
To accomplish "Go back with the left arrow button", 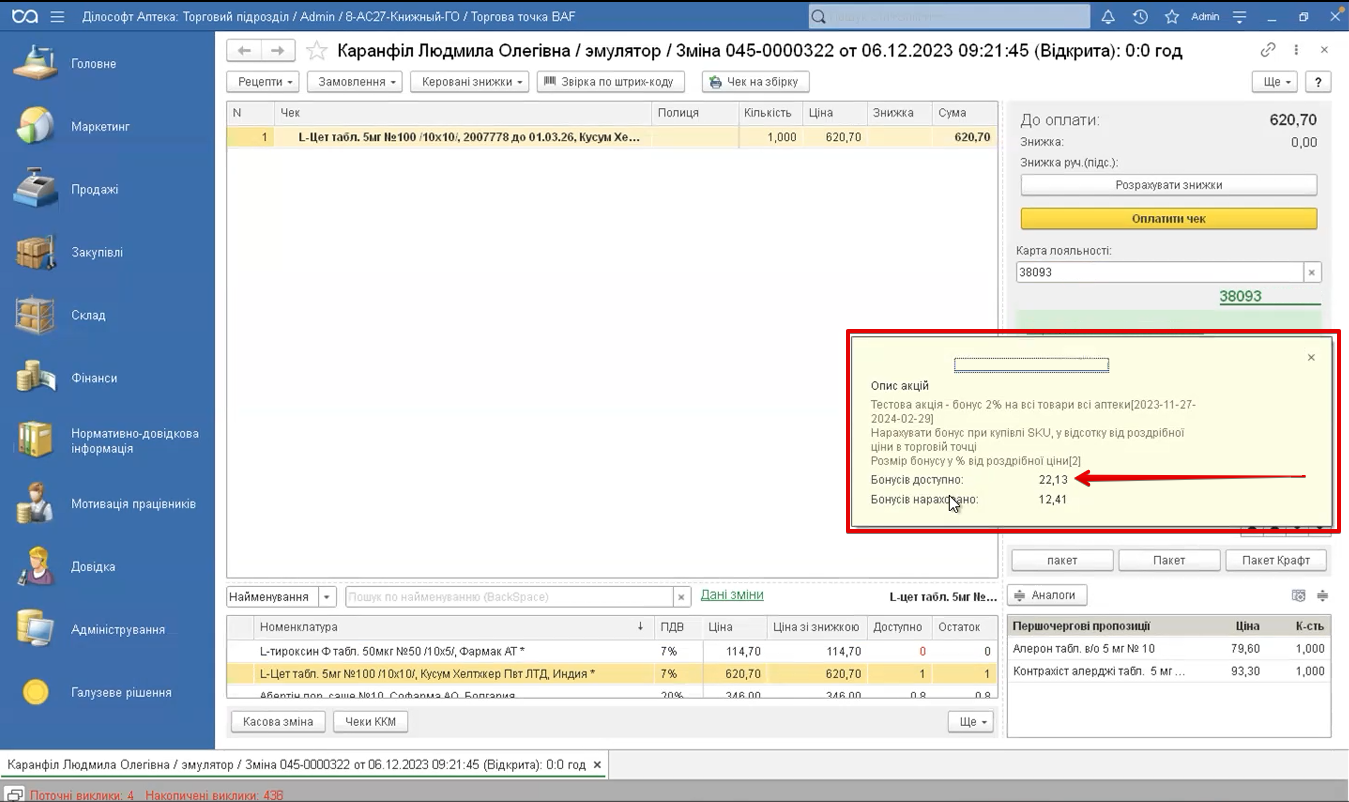I will pos(244,51).
